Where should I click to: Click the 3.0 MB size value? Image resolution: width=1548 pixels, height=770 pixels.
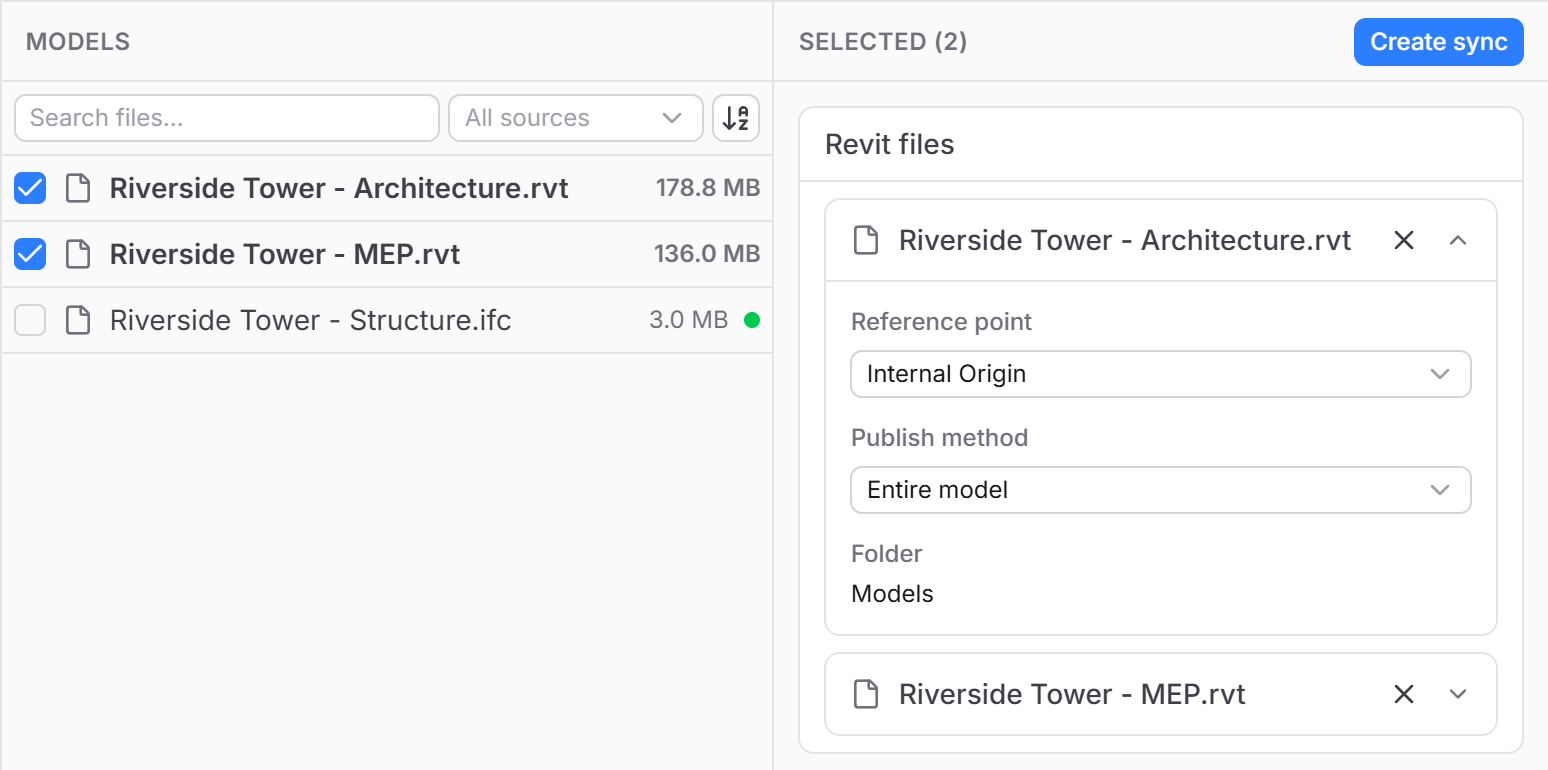point(689,320)
